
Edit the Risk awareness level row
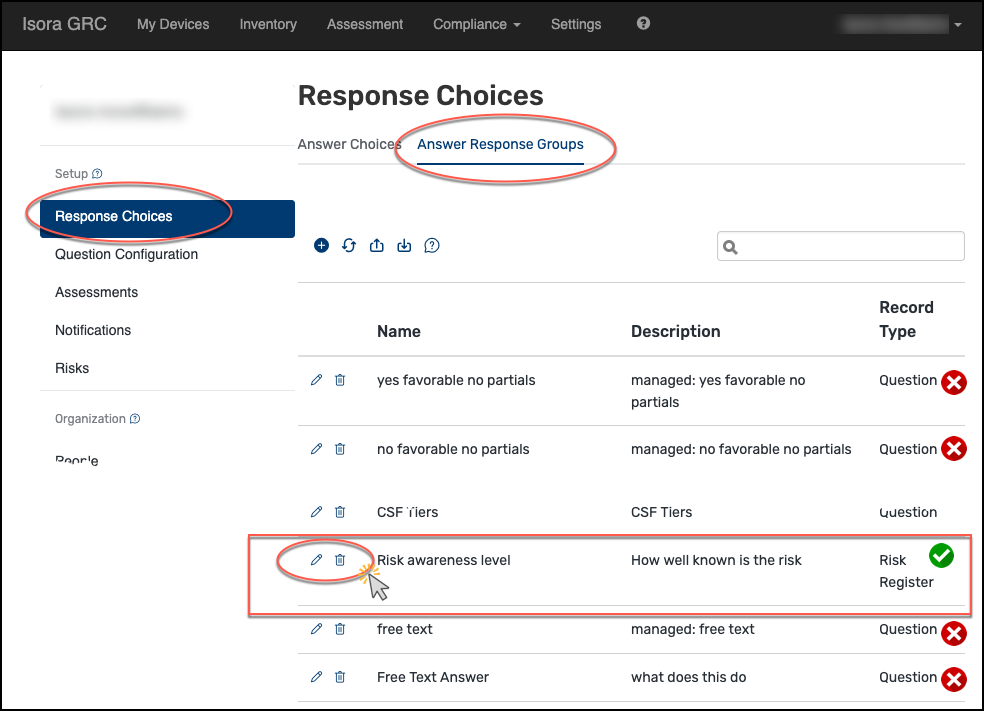[317, 560]
